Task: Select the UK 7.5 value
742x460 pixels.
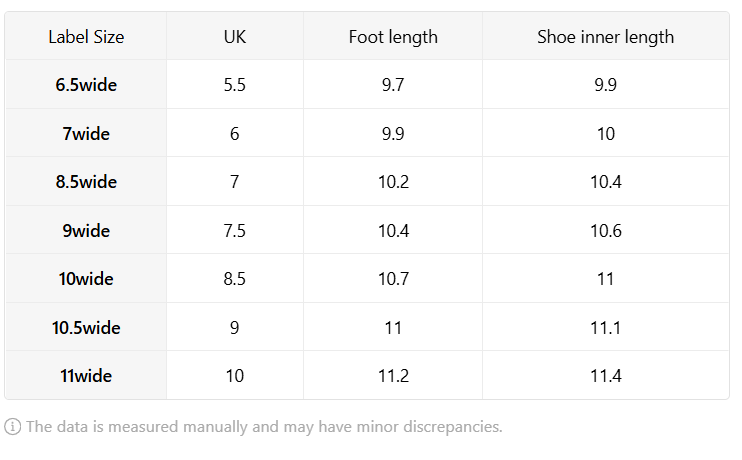Action: pos(235,230)
